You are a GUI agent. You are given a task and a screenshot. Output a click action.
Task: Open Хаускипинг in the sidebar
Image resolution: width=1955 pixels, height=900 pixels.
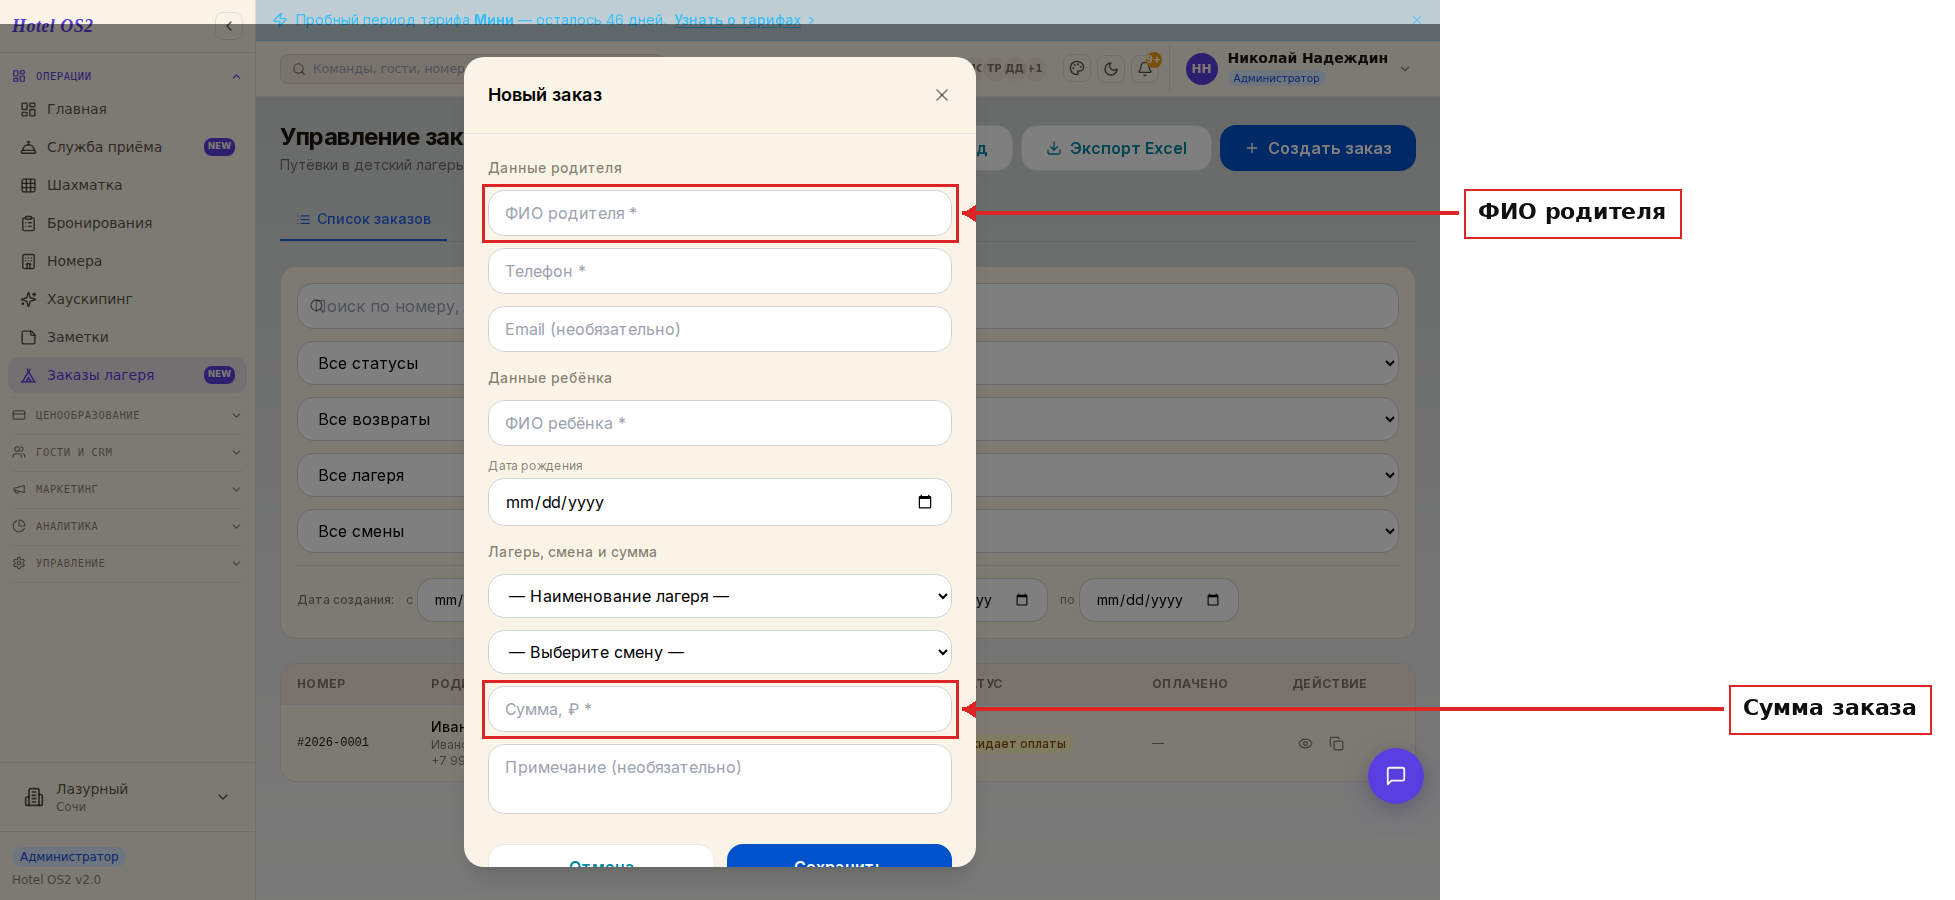pyautogui.click(x=127, y=299)
